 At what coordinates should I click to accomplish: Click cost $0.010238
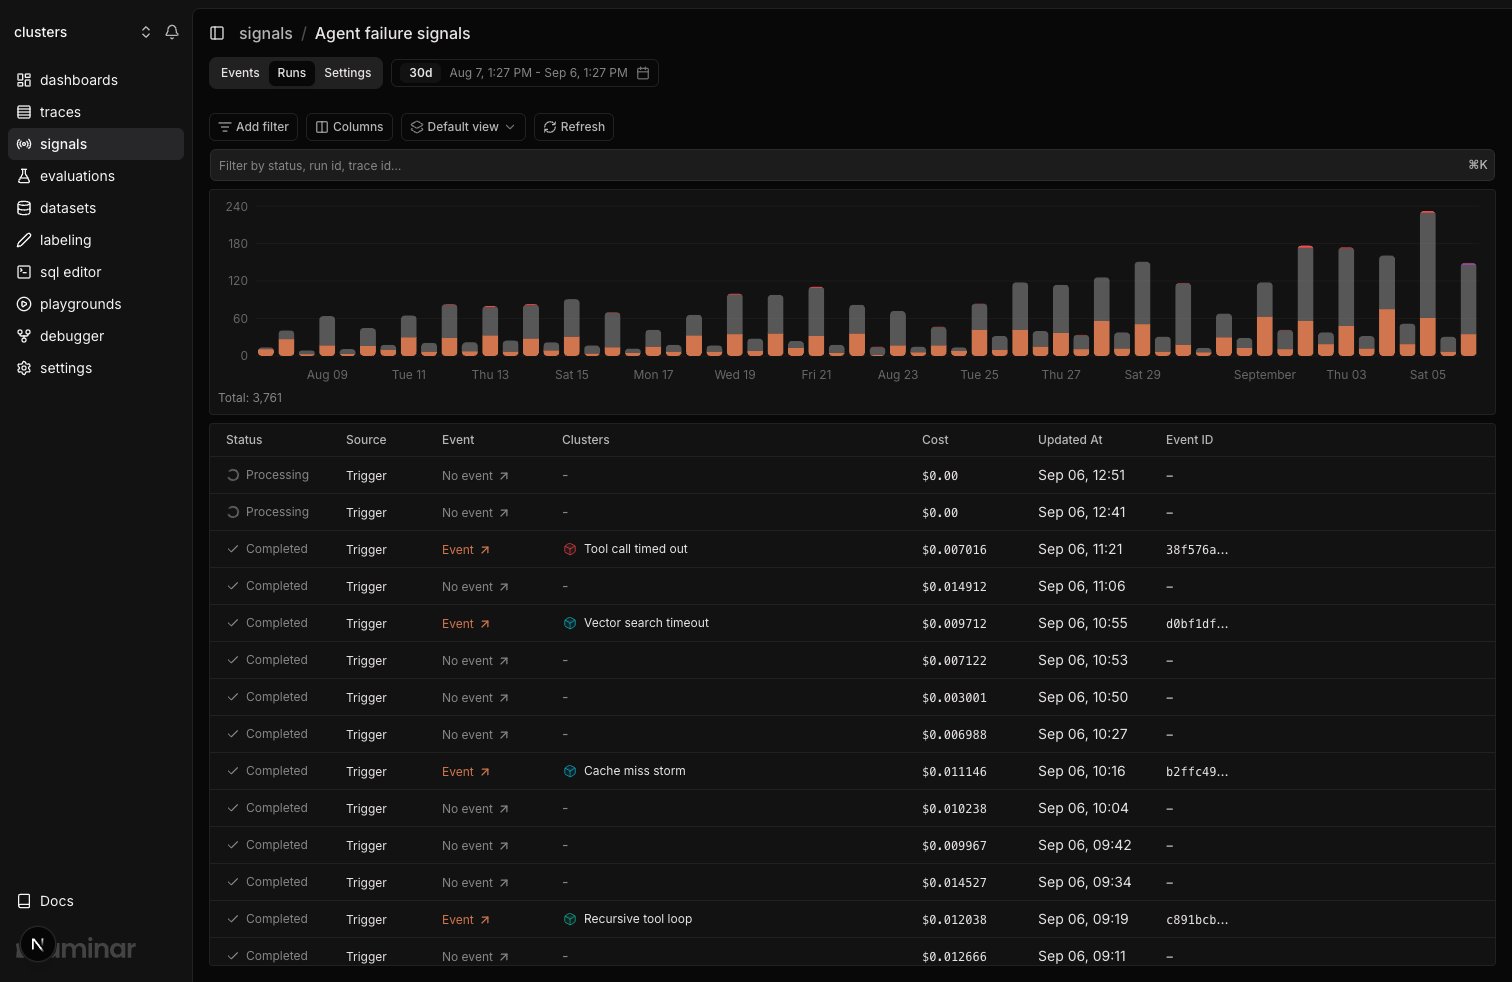(x=954, y=809)
